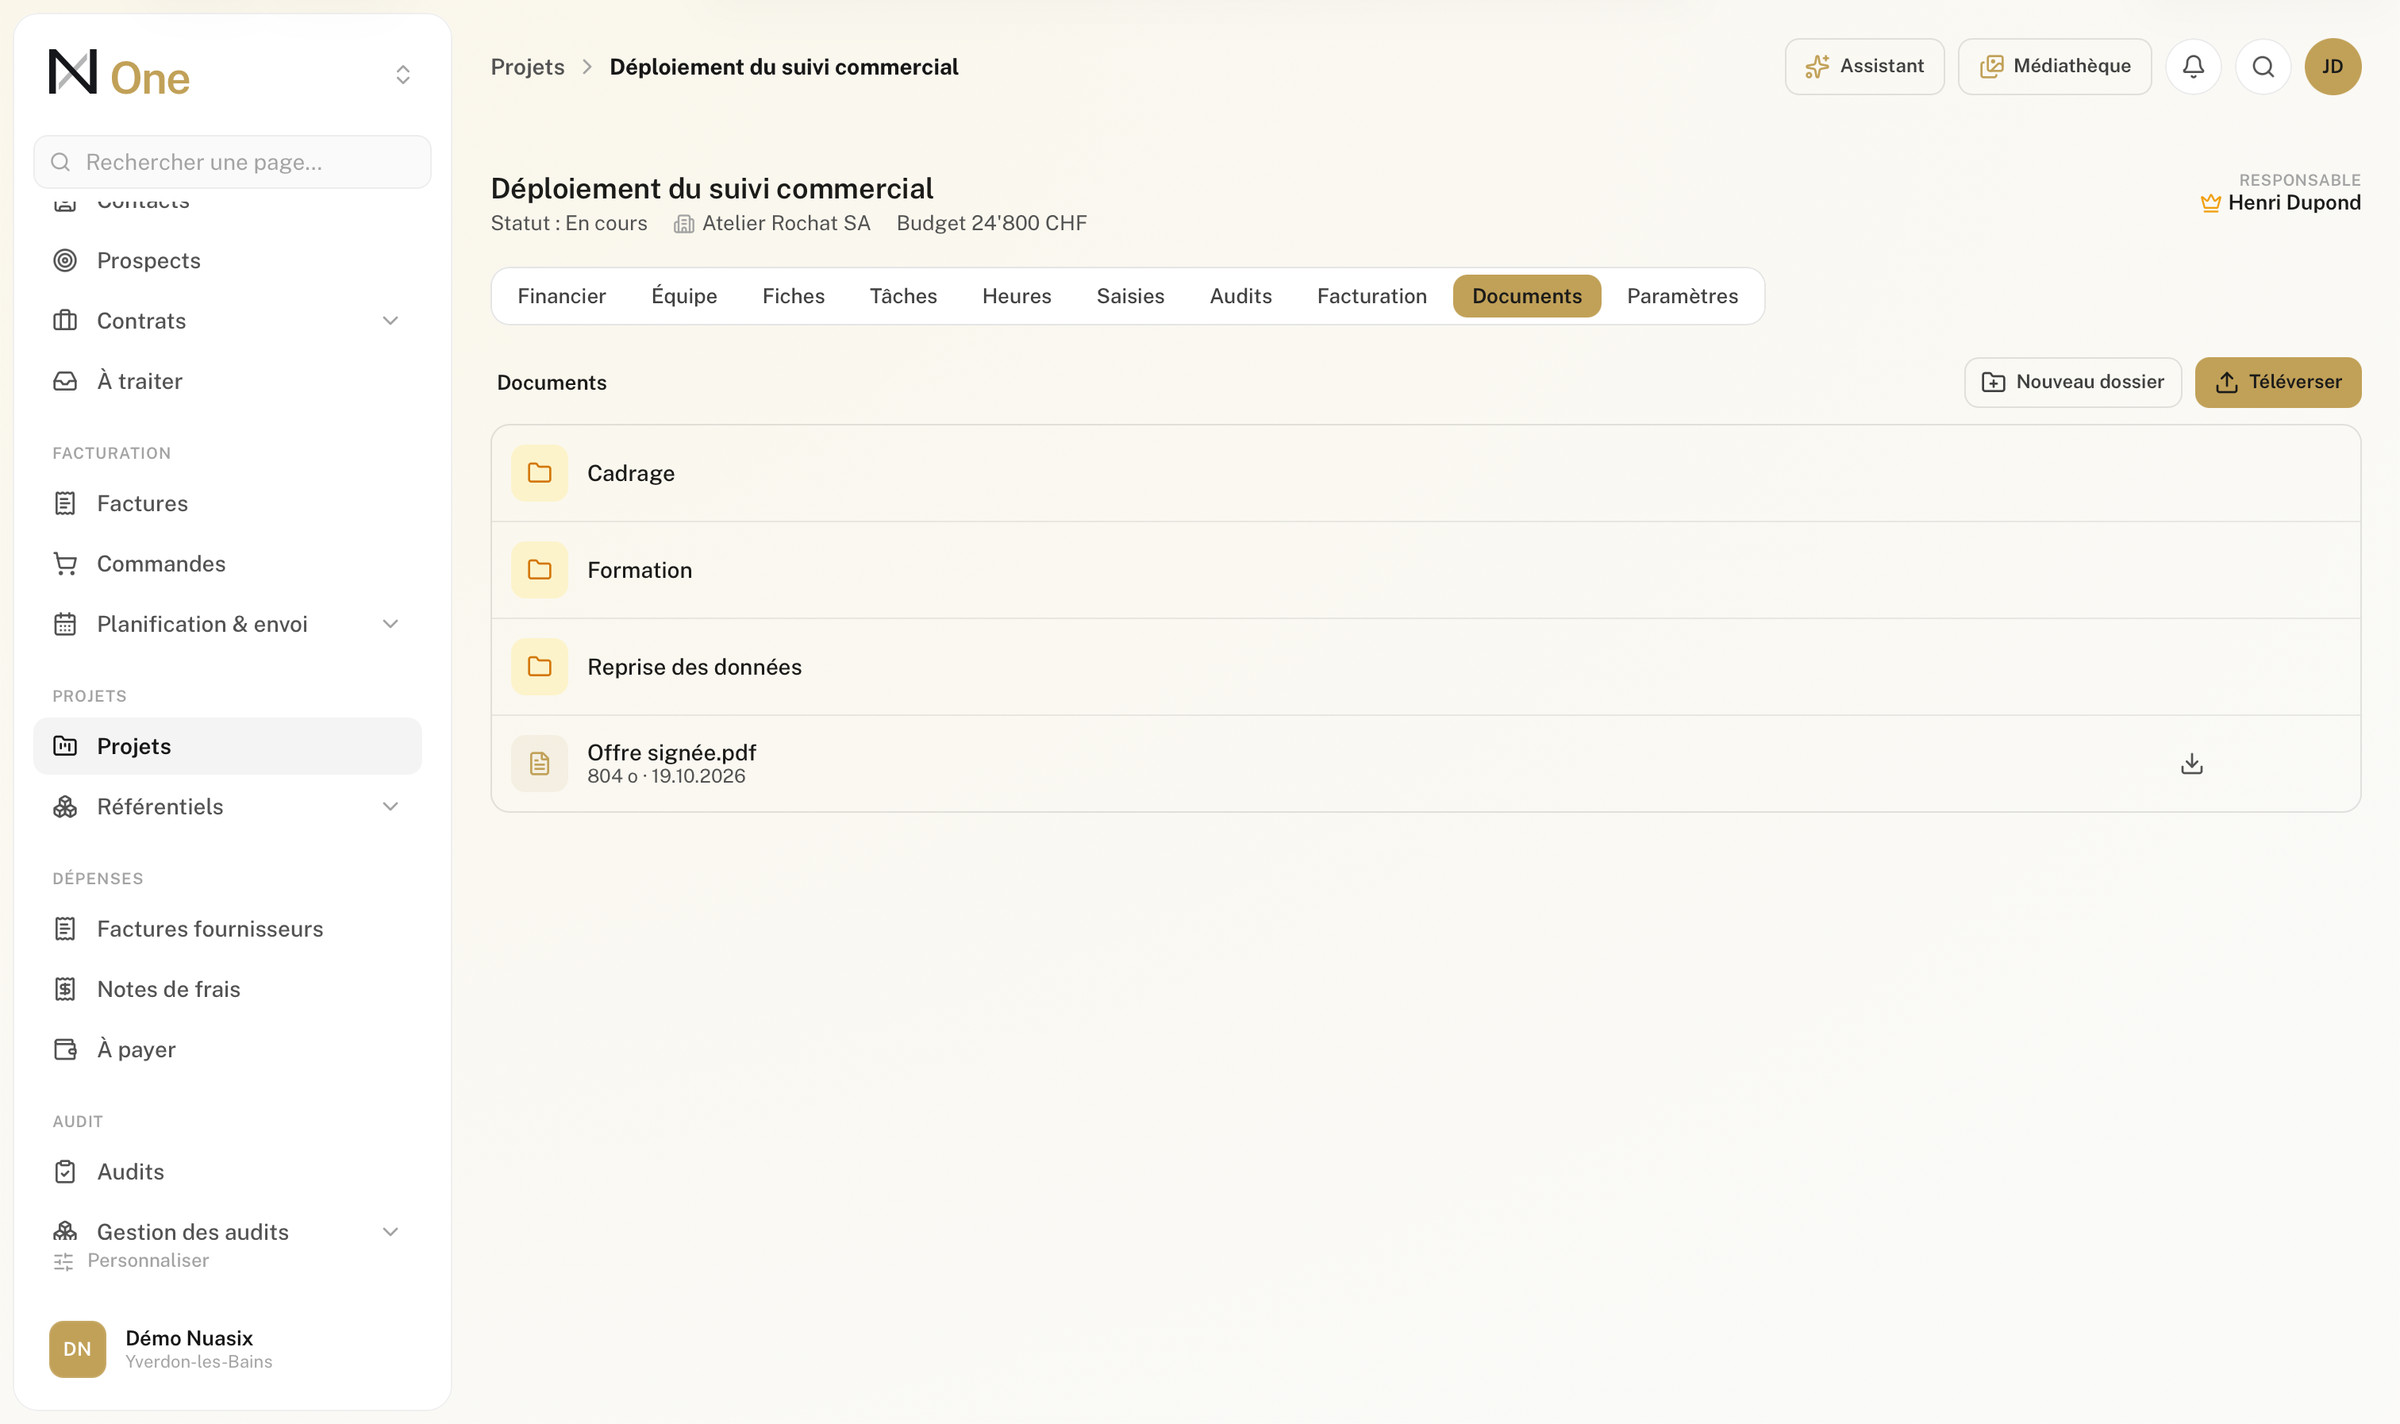The height and width of the screenshot is (1424, 2400).
Task: Switch to the Heures tab
Action: click(1016, 296)
